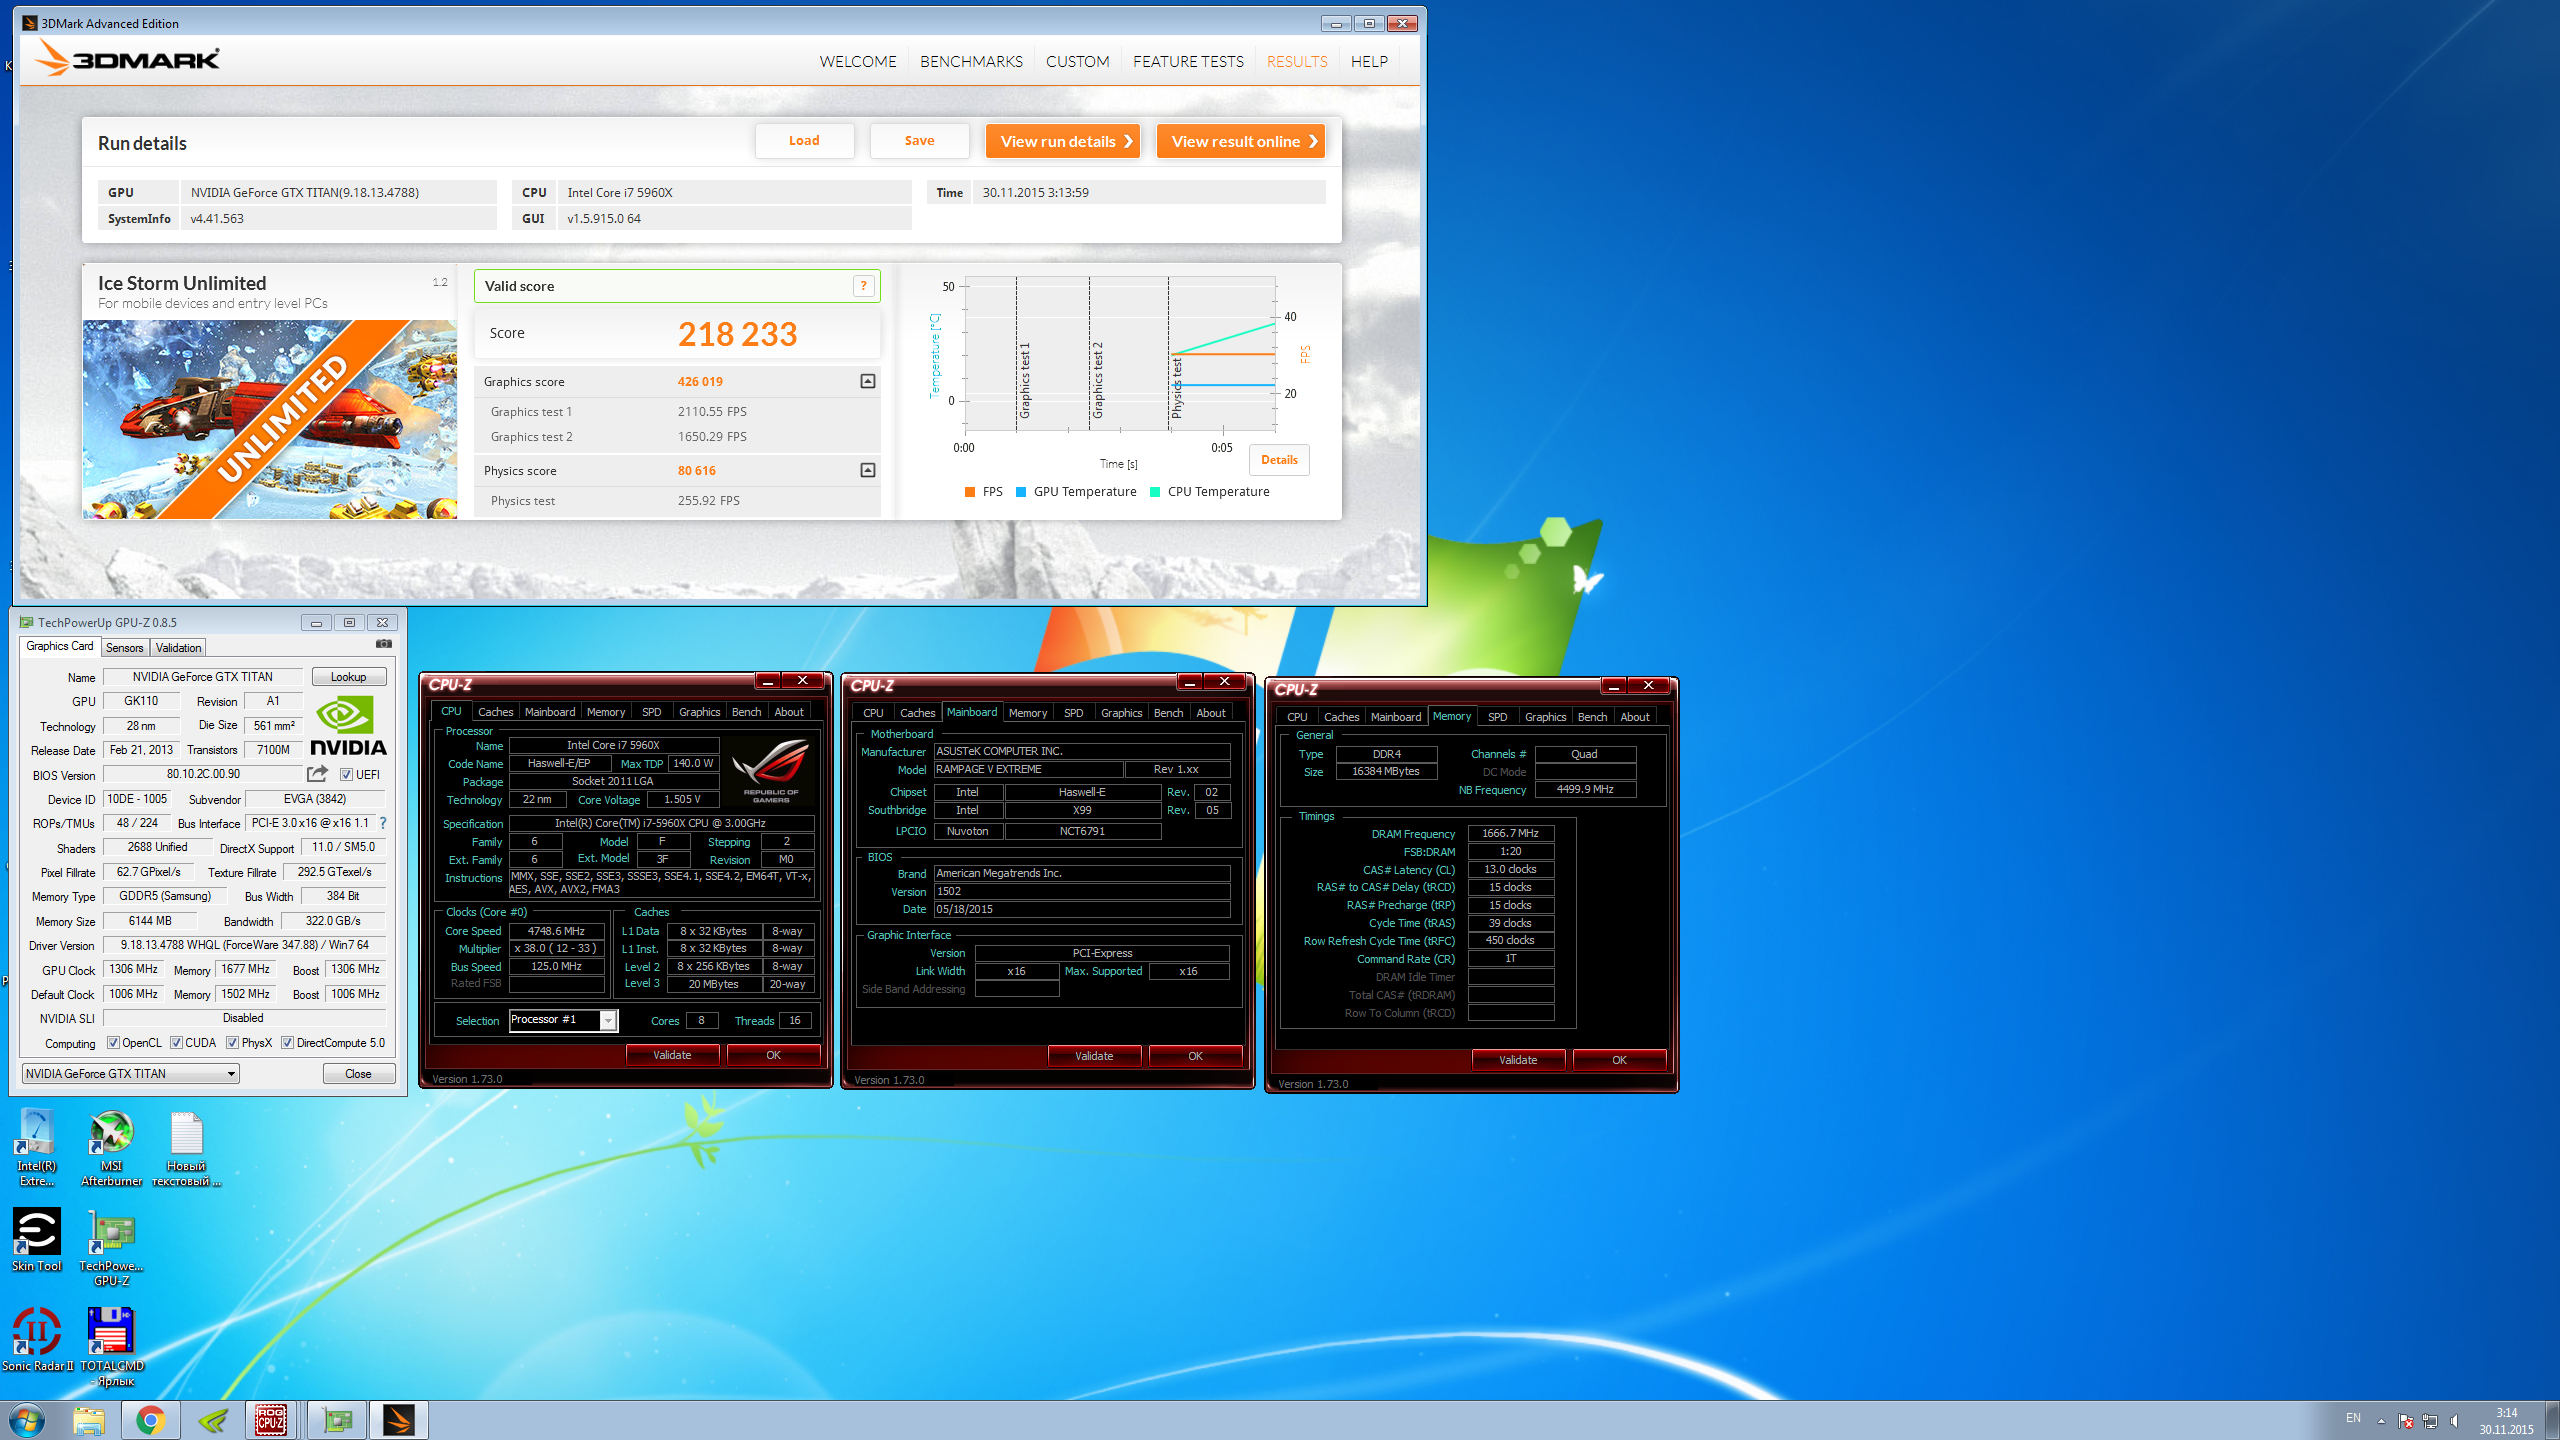The width and height of the screenshot is (2560, 1440).
Task: Click GPU Temperature blue legend swatch
Action: click(1021, 491)
